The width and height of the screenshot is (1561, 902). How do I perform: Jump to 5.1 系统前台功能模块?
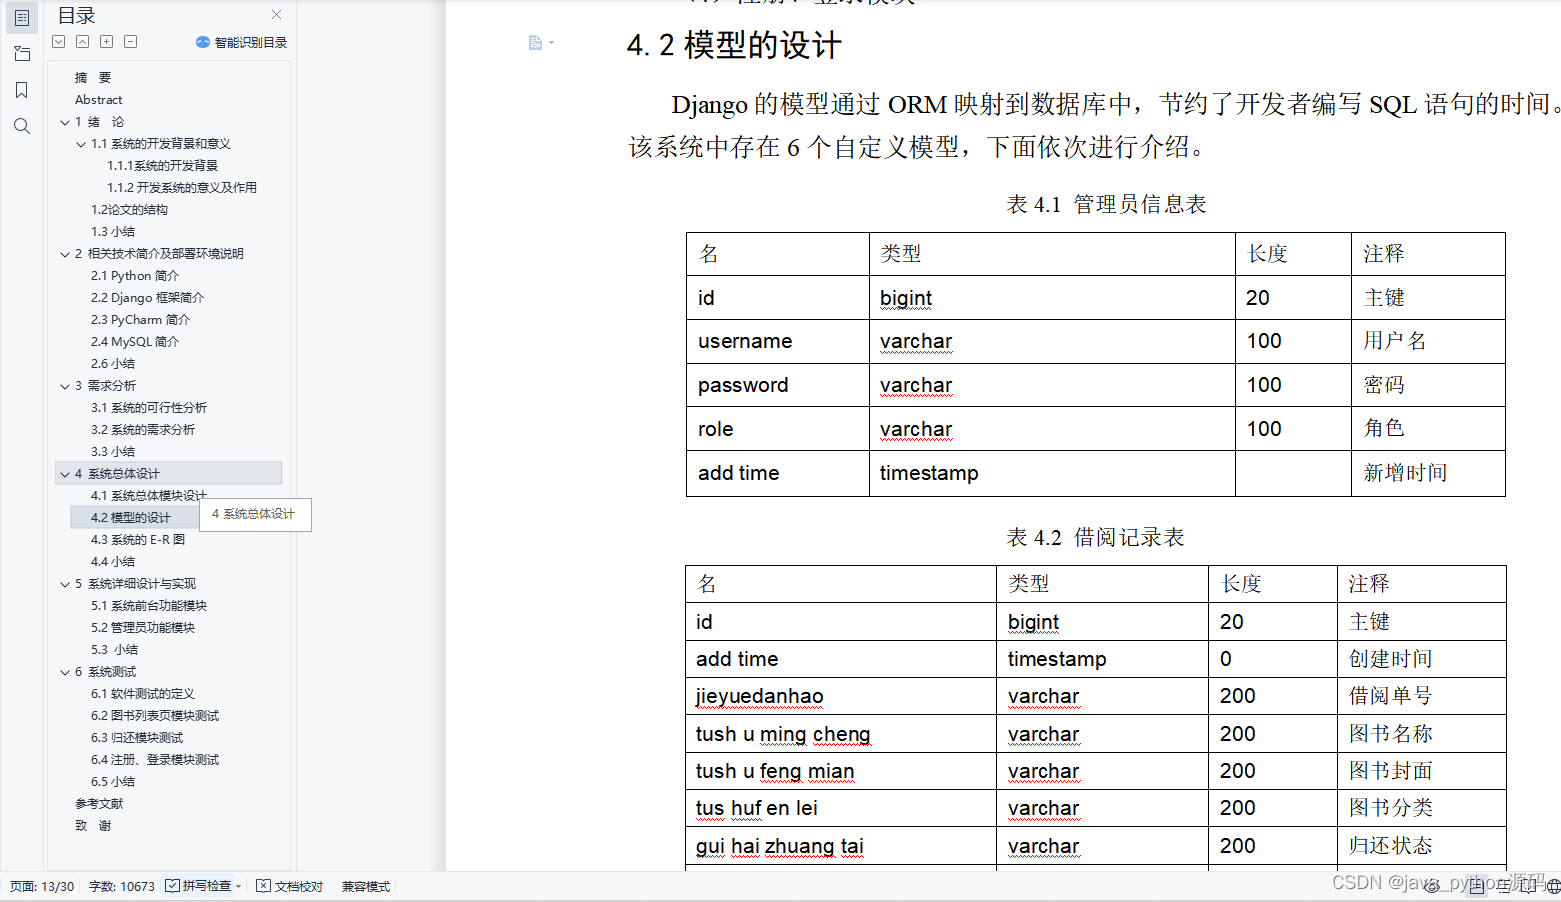pyautogui.click(x=149, y=606)
